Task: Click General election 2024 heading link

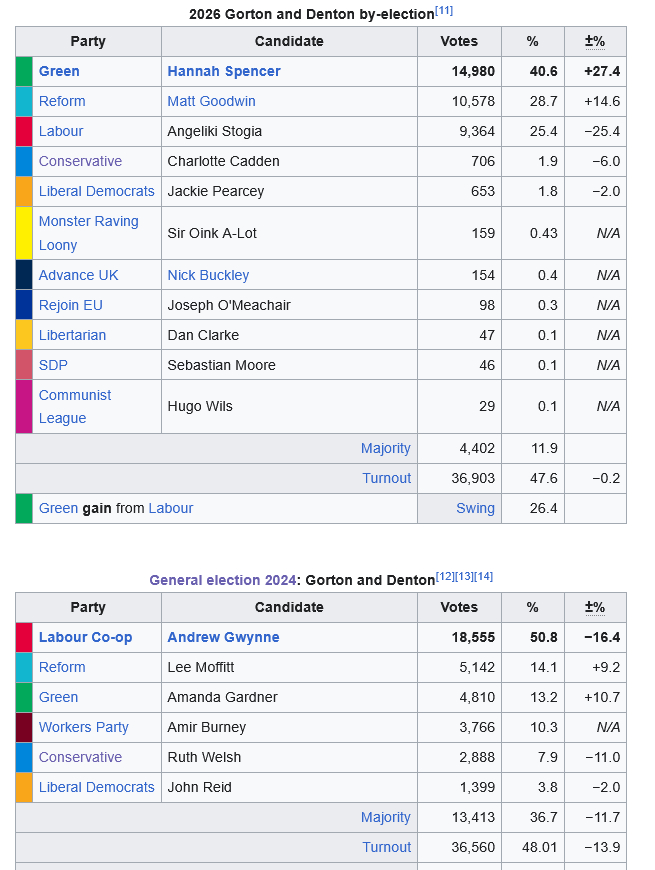Action: (222, 580)
